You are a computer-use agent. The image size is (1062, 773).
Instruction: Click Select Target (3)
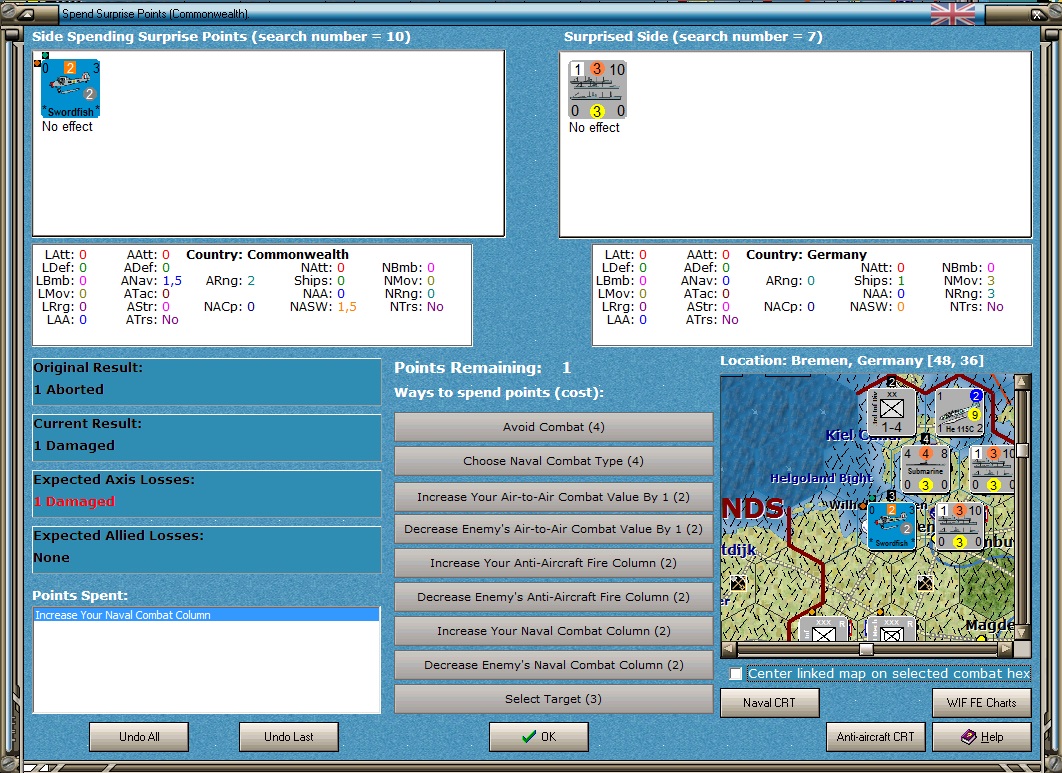coord(553,698)
